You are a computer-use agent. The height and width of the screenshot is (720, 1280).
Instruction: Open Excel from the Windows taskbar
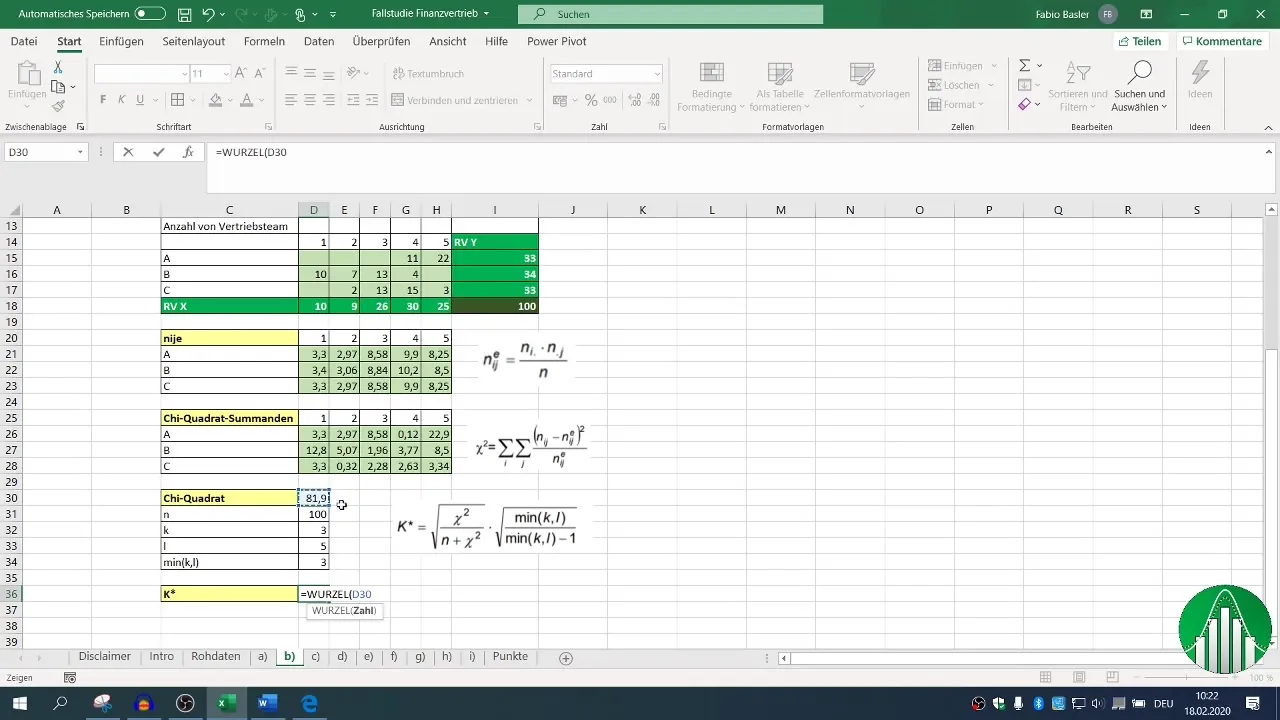[x=227, y=704]
